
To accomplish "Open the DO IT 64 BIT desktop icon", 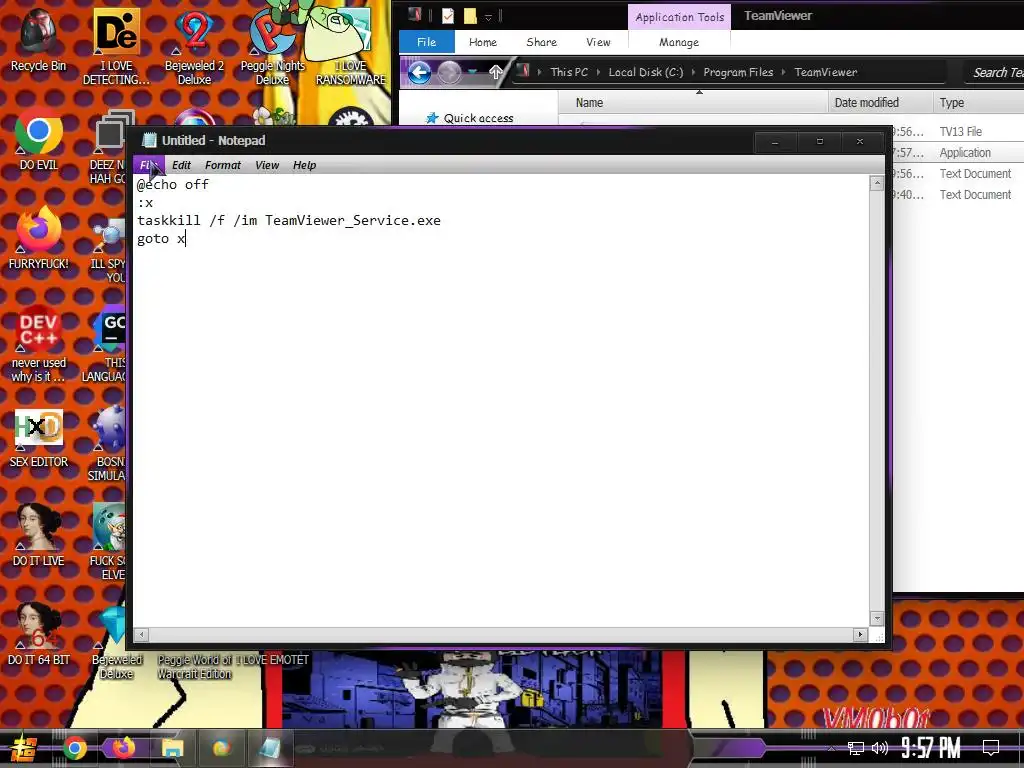I will coord(39,635).
